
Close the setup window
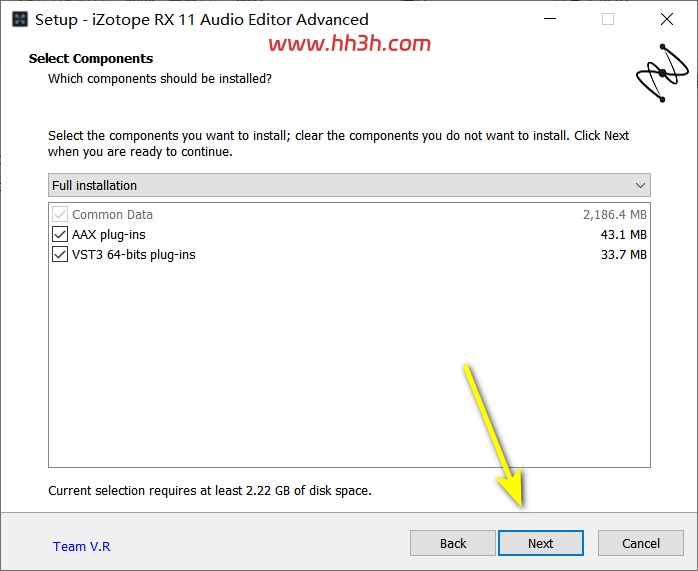click(666, 19)
